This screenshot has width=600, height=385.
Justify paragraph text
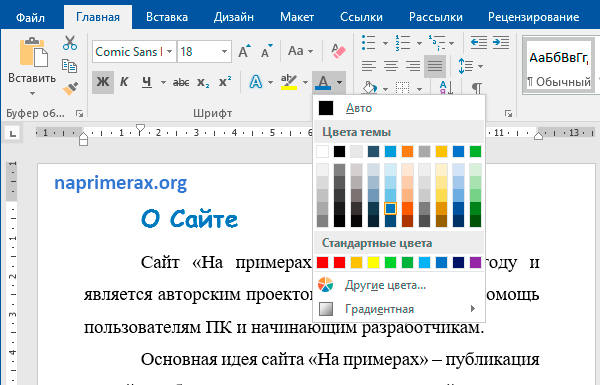pos(435,66)
